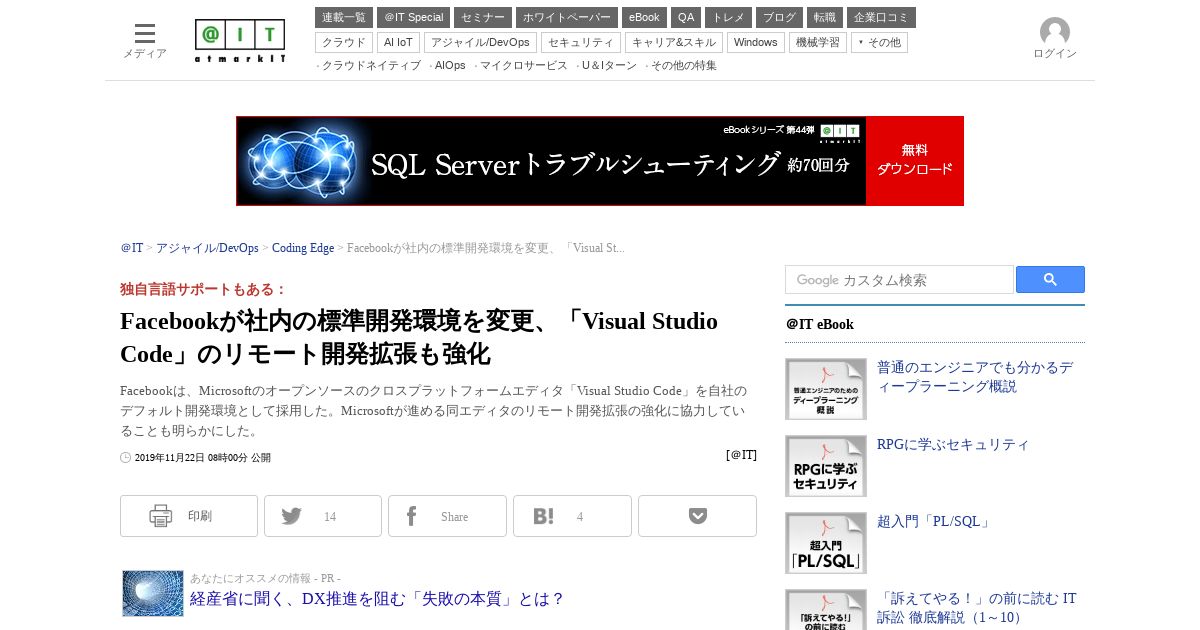The width and height of the screenshot is (1200, 630).
Task: Open マイクロサービス feature link
Action: (x=523, y=66)
